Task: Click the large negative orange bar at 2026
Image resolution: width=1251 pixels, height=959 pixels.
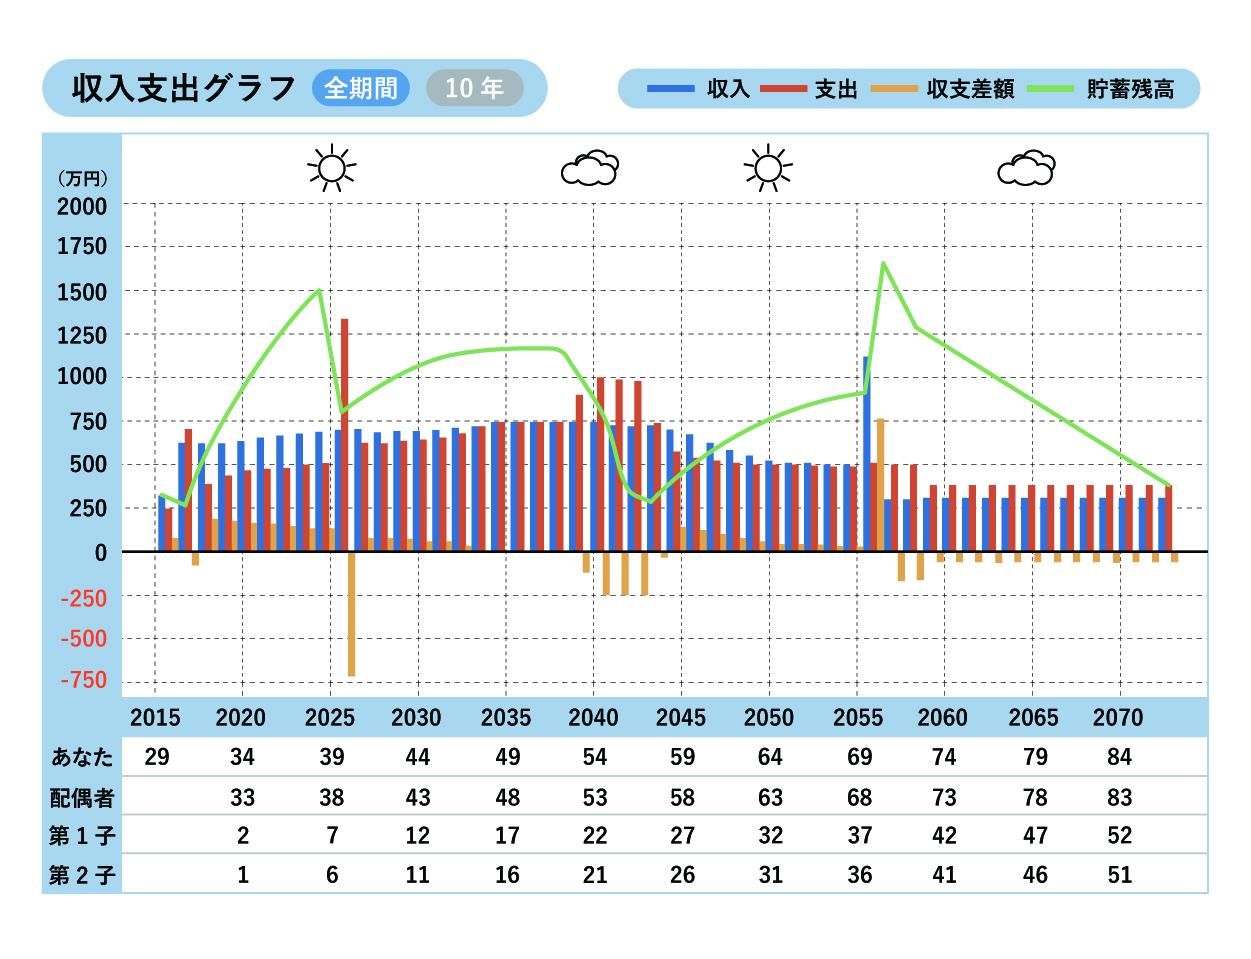Action: click(x=352, y=615)
